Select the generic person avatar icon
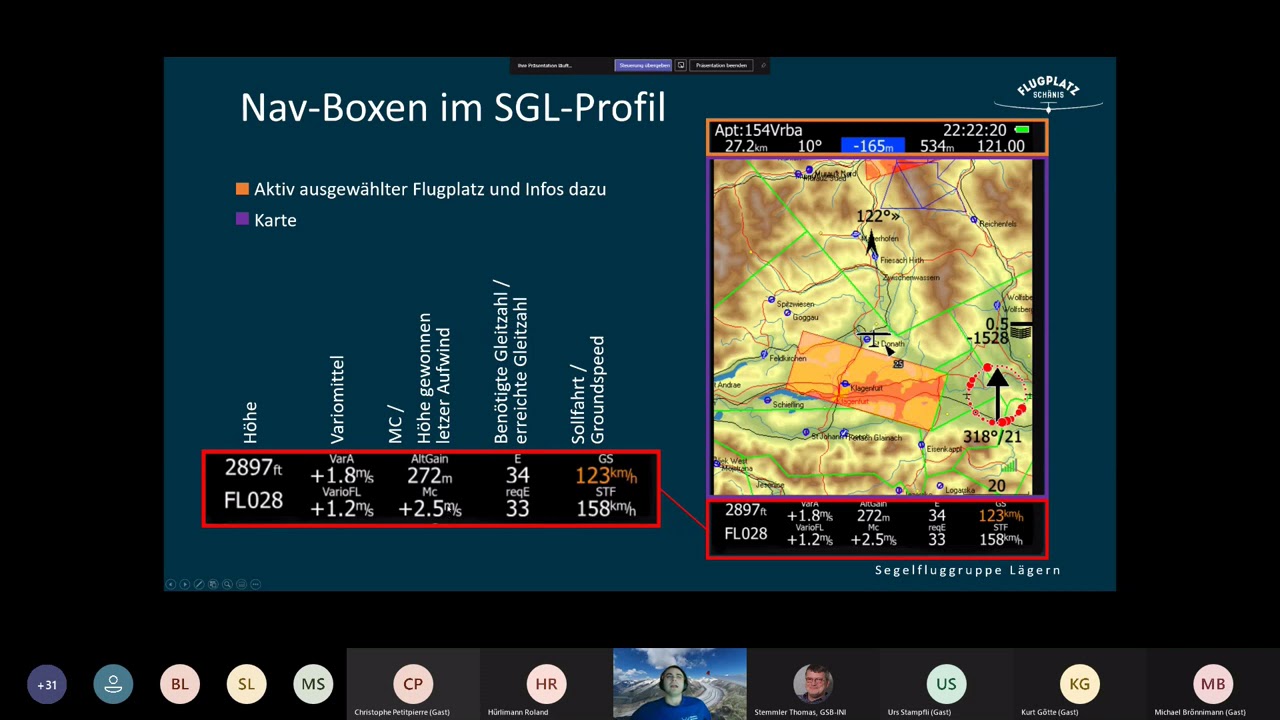Viewport: 1280px width, 720px height. coord(113,685)
